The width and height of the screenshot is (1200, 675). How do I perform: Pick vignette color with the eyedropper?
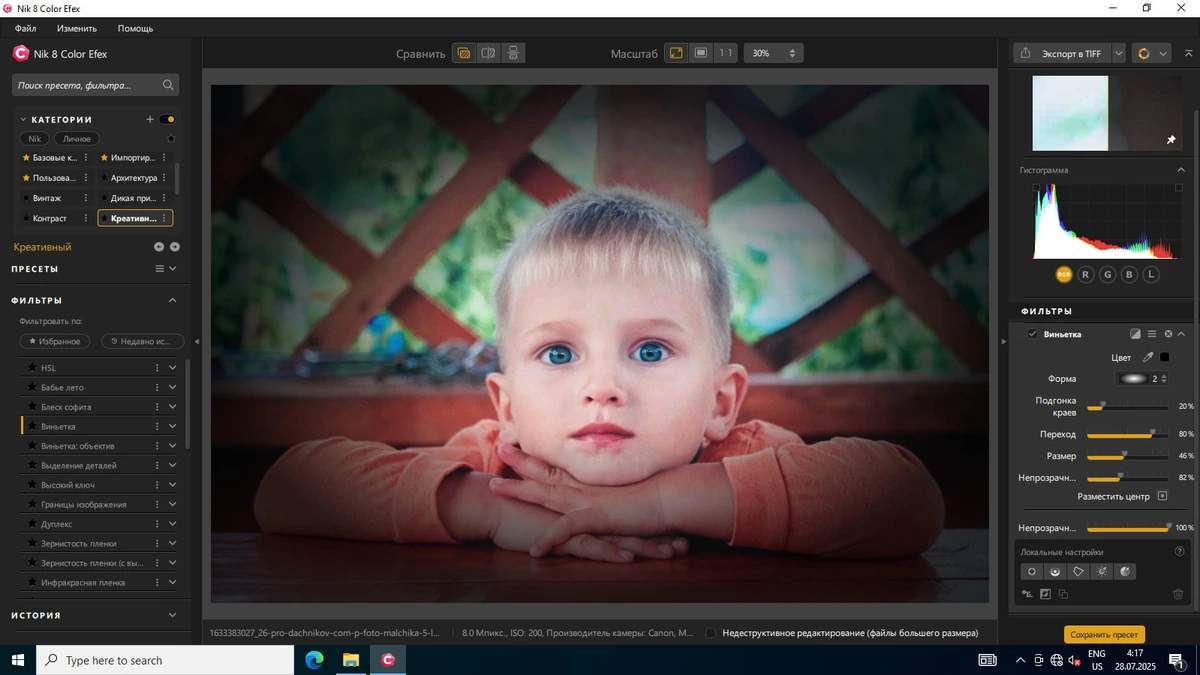[x=1148, y=357]
